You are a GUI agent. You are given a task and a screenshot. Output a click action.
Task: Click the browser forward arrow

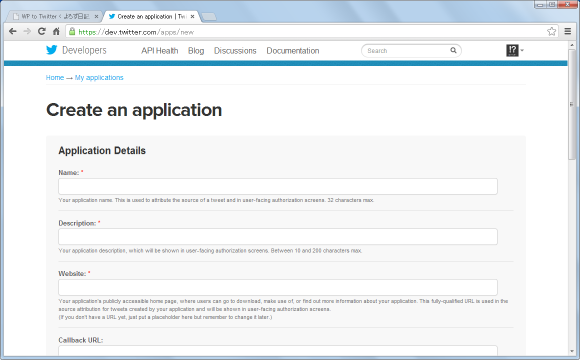(x=27, y=31)
